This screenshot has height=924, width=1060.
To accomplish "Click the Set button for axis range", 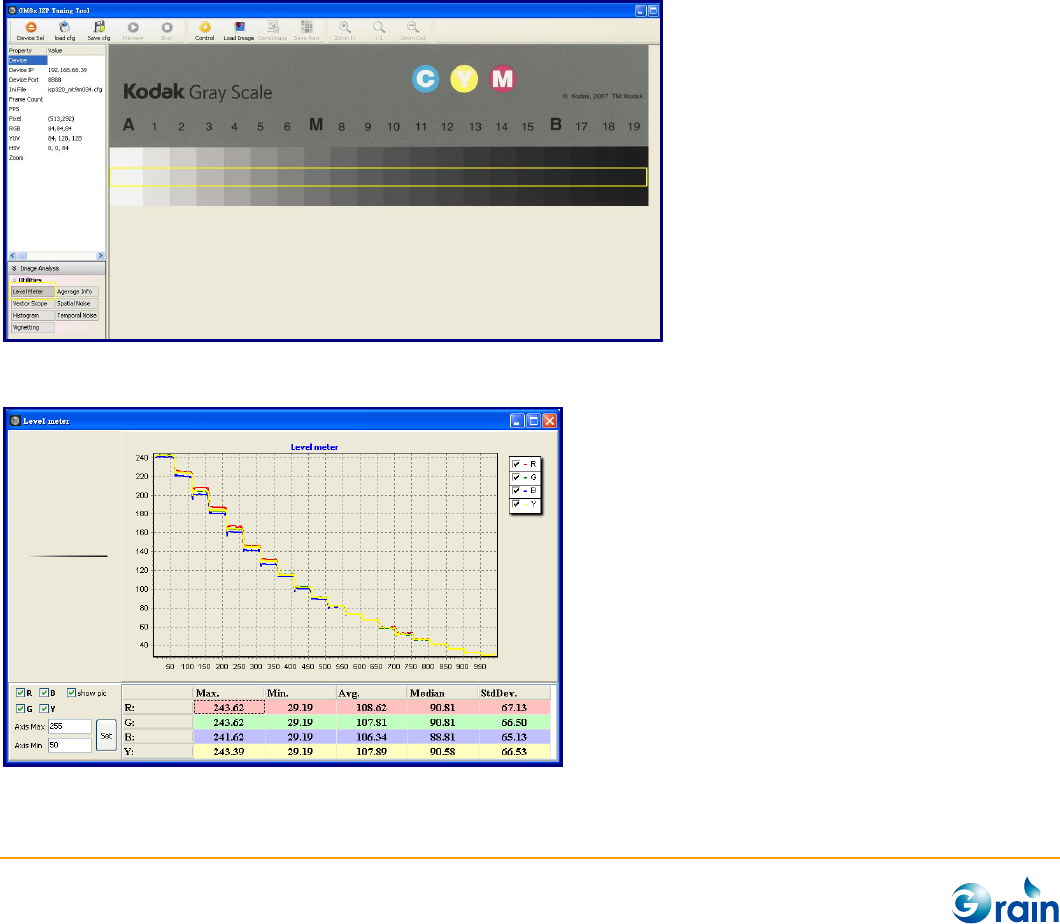I will (x=106, y=735).
